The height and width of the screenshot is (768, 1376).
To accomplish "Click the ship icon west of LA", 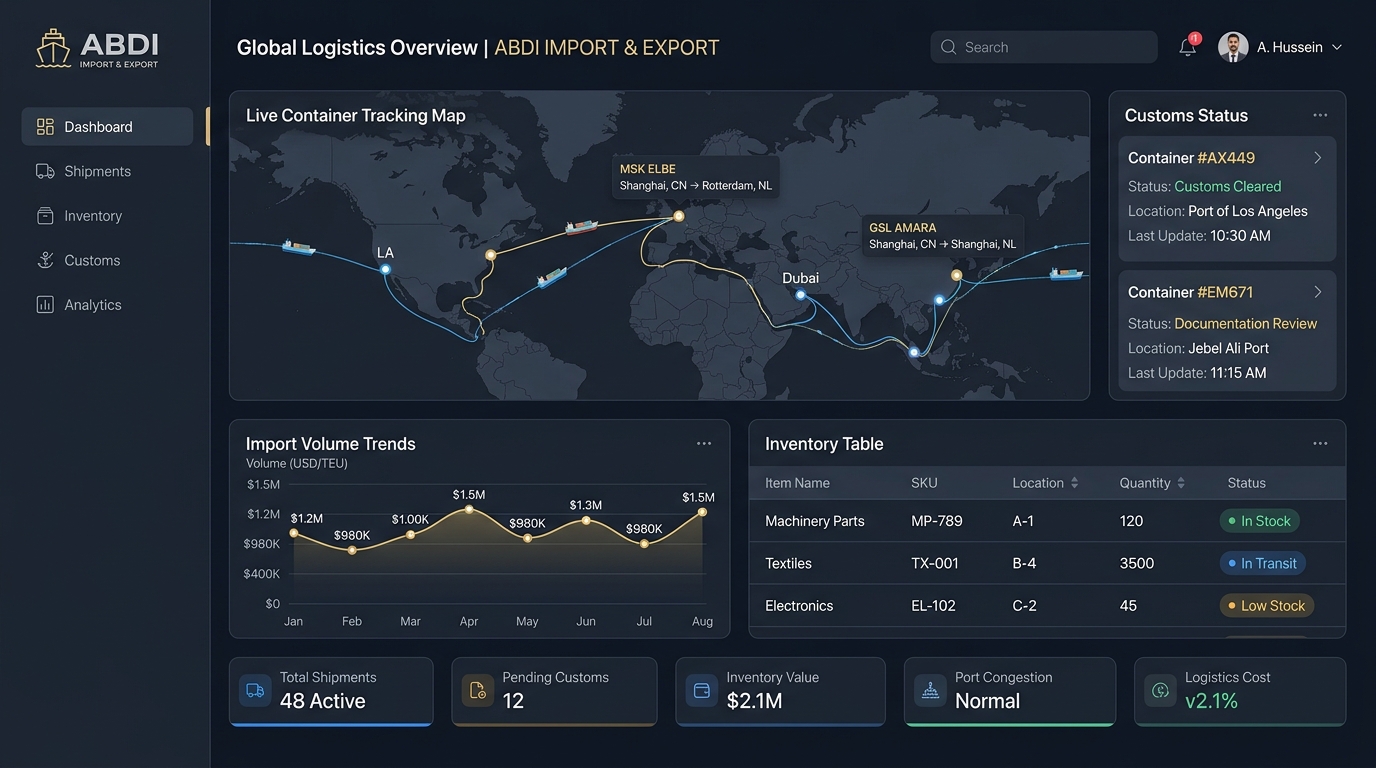I will [298, 246].
